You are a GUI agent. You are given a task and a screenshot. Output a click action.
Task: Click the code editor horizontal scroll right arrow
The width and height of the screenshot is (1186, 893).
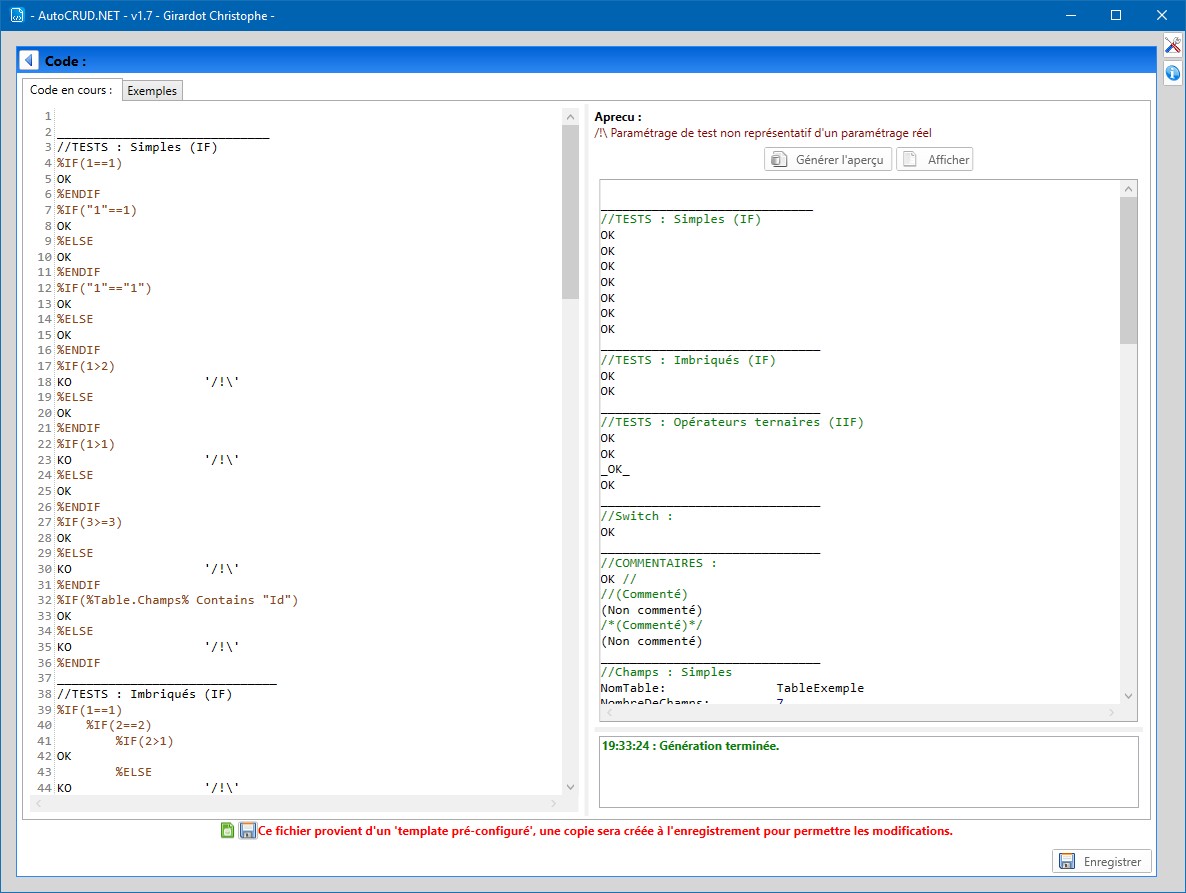tap(554, 803)
